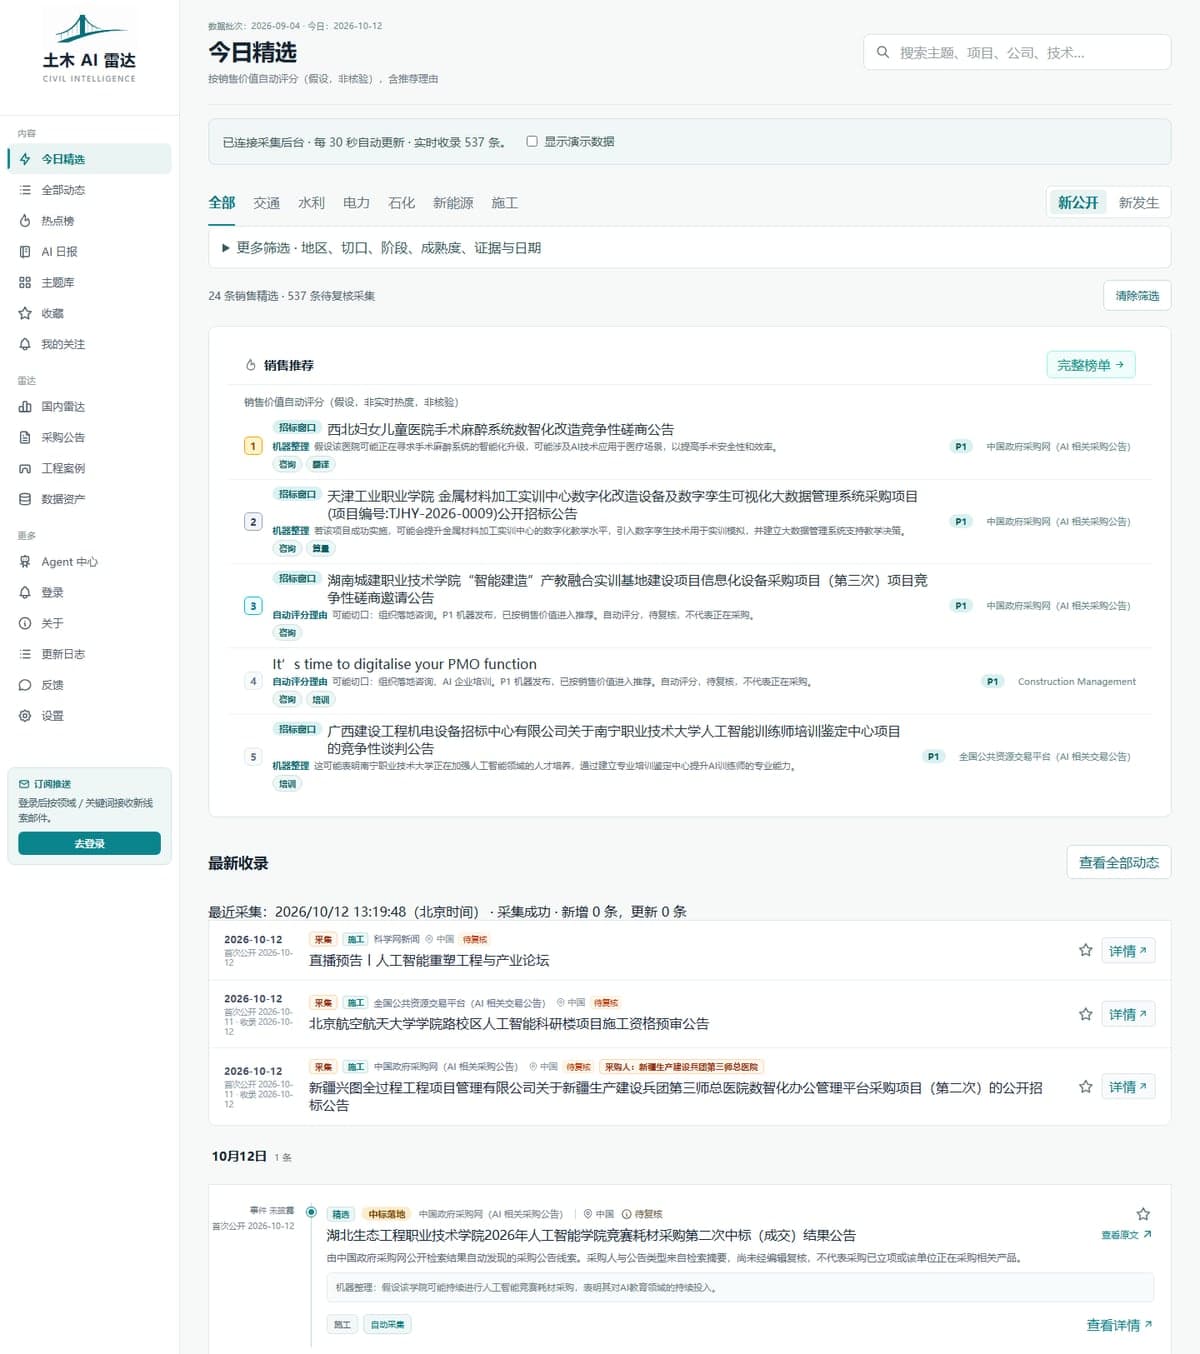
Task: Open 今日精选 lightning icon in sidebar
Action: [25, 159]
